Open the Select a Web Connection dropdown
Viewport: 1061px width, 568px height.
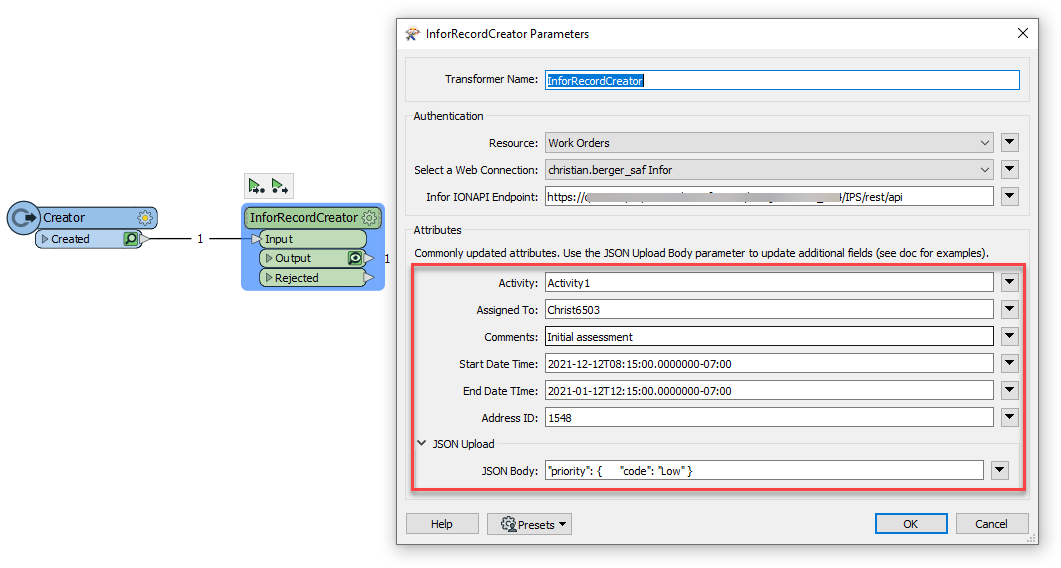click(769, 170)
